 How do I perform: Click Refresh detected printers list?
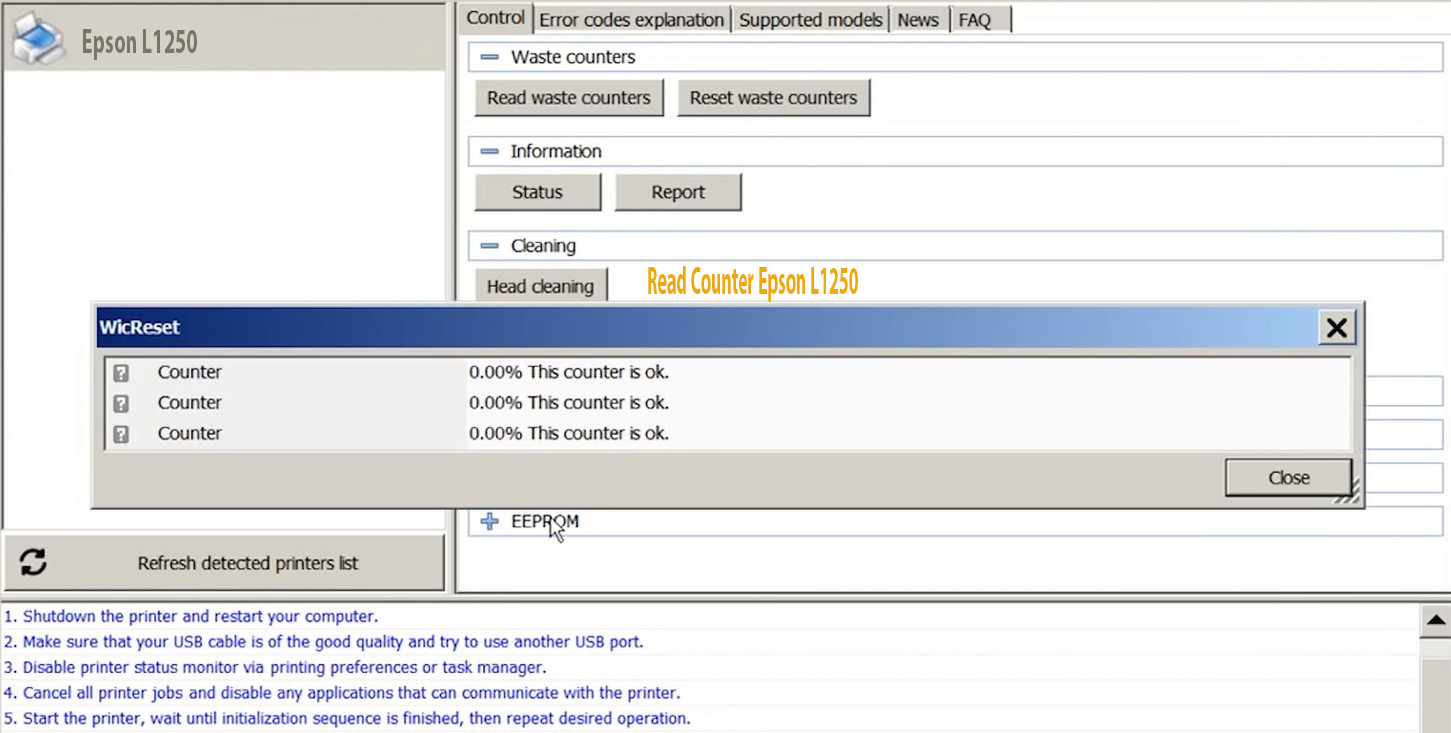(x=224, y=563)
